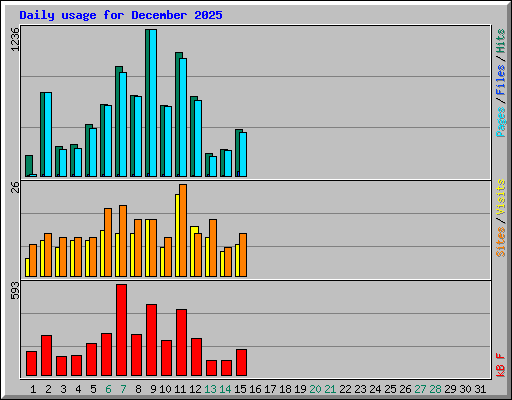Click the cyan hits bar for day 9
Image resolution: width=512 pixels, height=400 pixels.
click(x=153, y=103)
